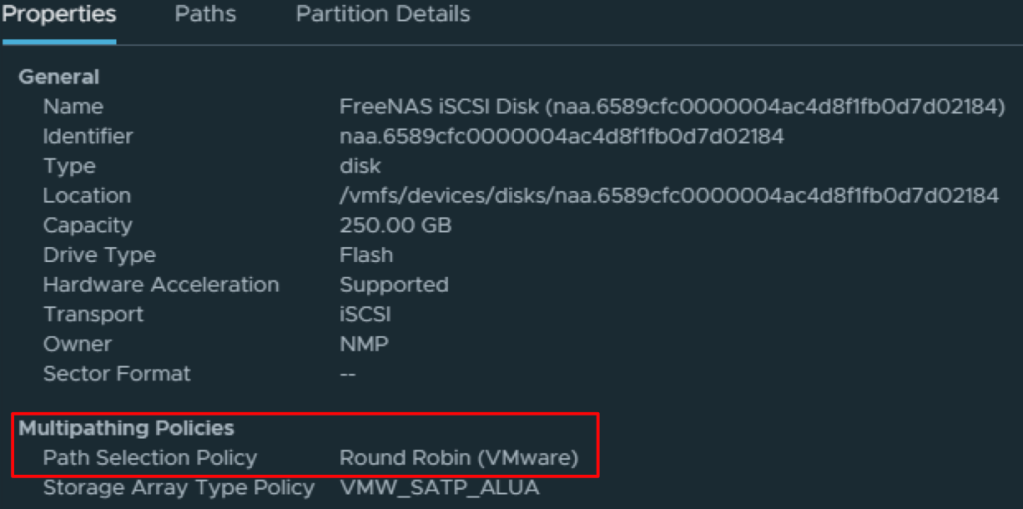This screenshot has height=509, width=1023.
Task: Switch to the Properties tab
Action: pyautogui.click(x=59, y=15)
